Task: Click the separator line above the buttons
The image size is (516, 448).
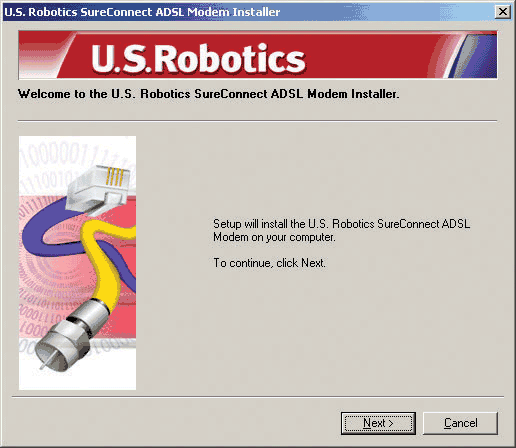Action: (258, 397)
